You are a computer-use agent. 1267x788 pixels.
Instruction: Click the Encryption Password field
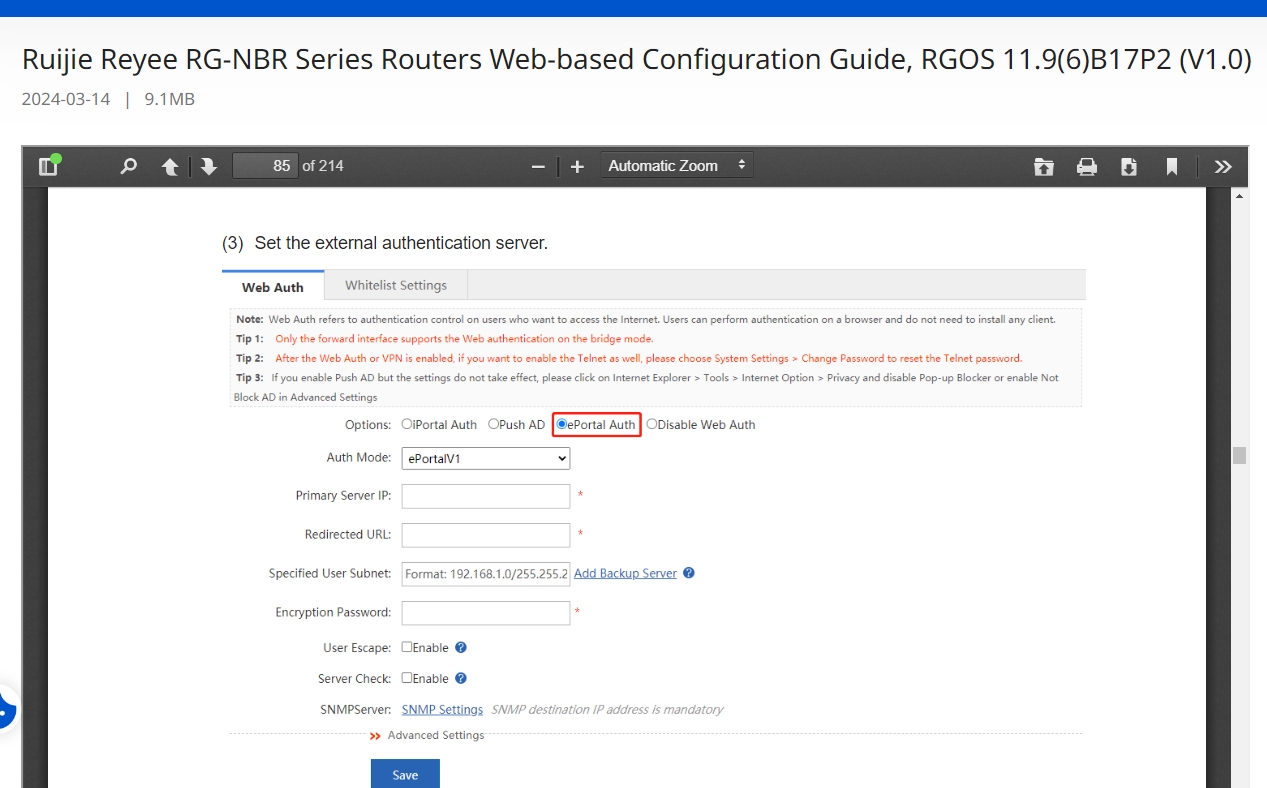pyautogui.click(x=486, y=613)
